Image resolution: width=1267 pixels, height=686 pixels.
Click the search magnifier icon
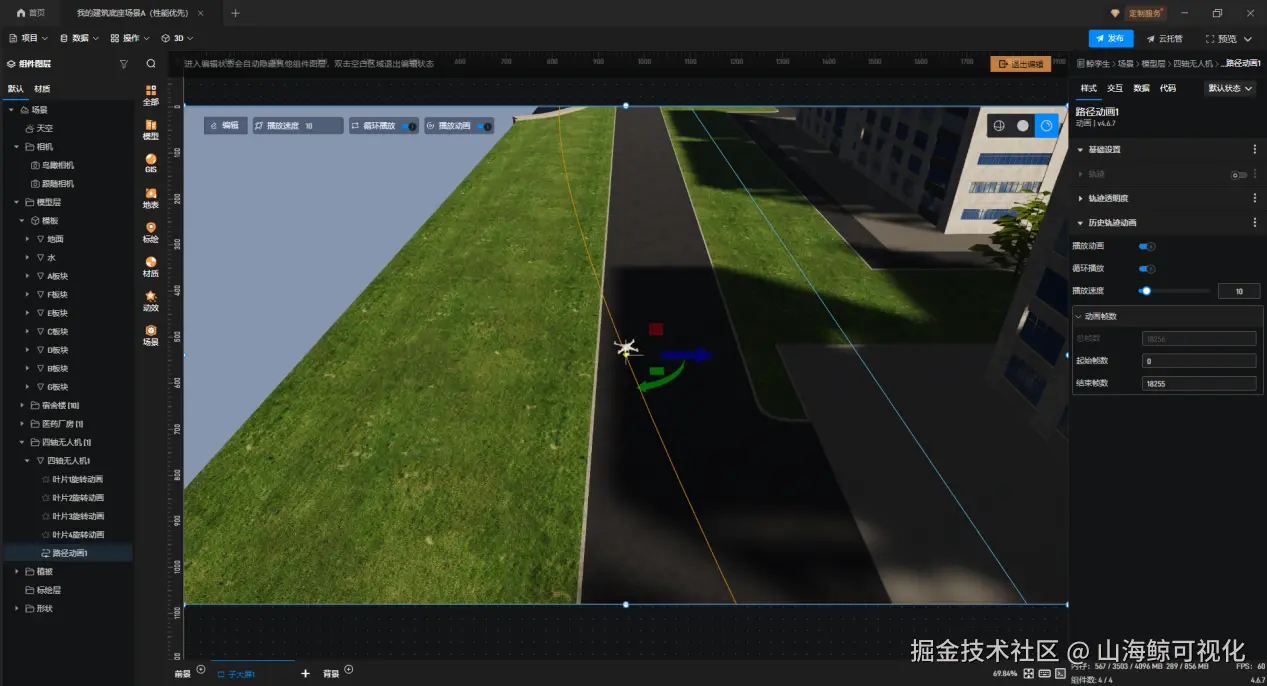pos(151,63)
